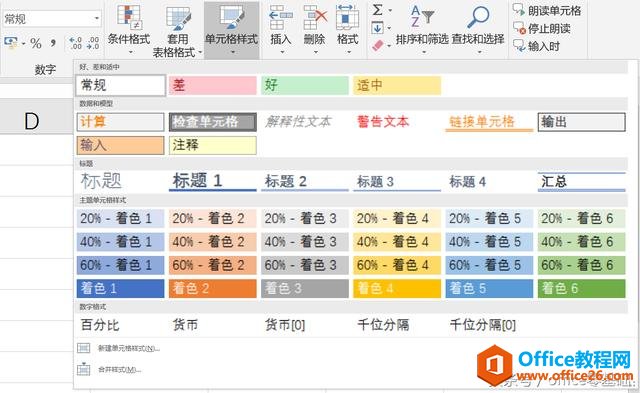
Task: Expand the Format dropdown arrow
Action: 348,52
